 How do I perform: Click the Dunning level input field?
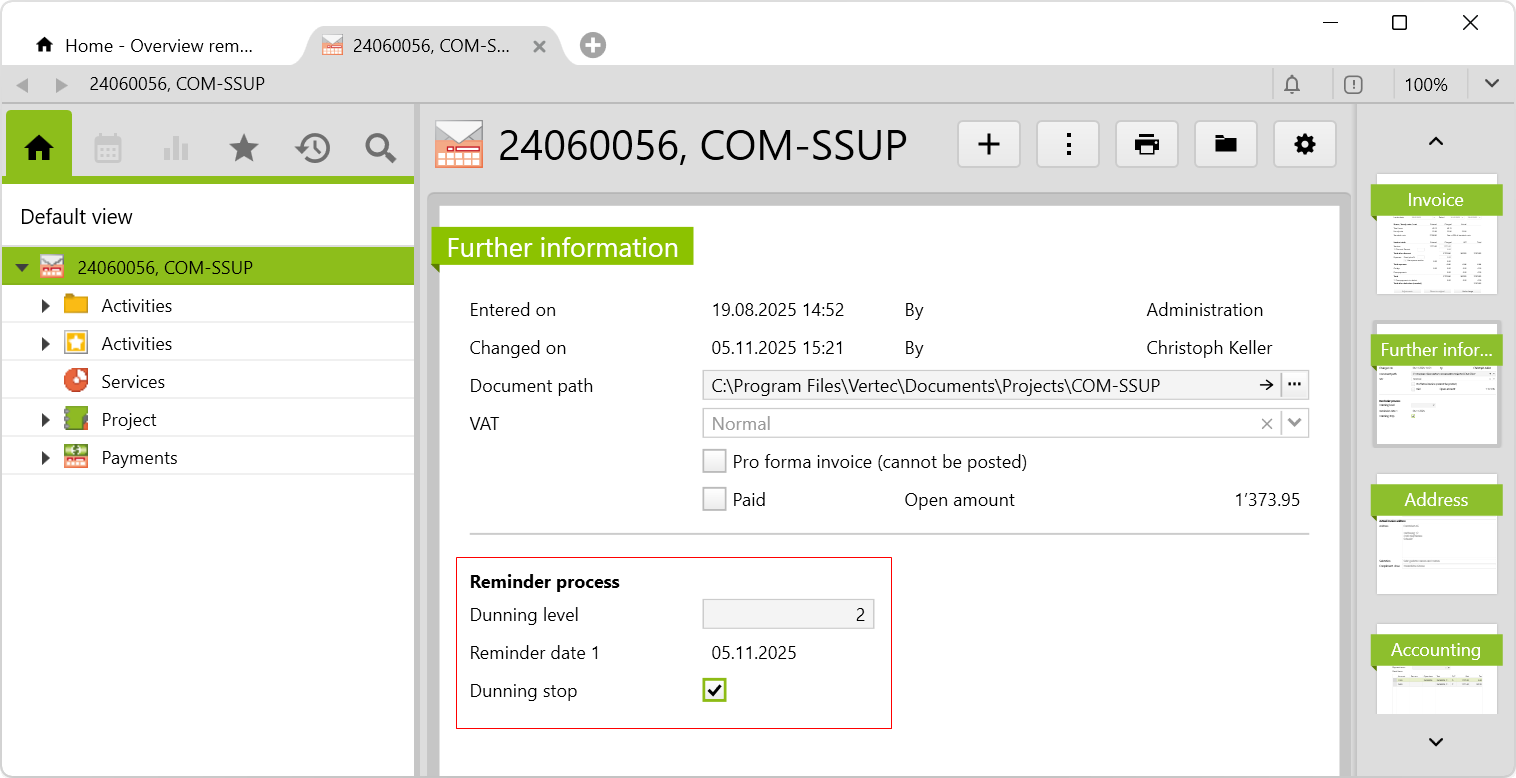(787, 615)
